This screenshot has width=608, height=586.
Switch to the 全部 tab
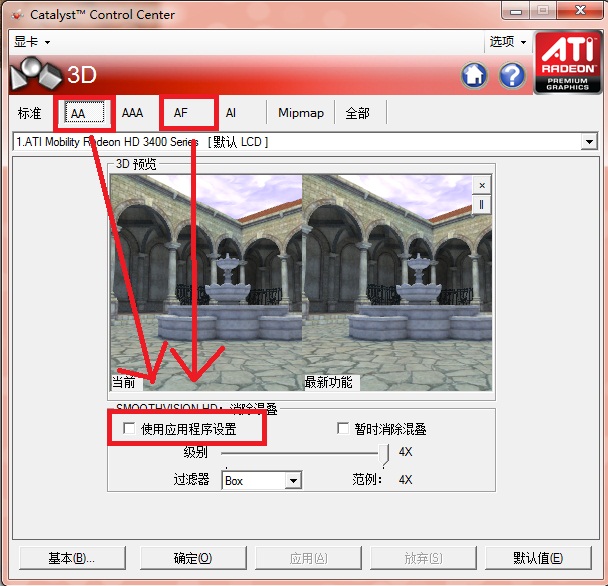(358, 113)
